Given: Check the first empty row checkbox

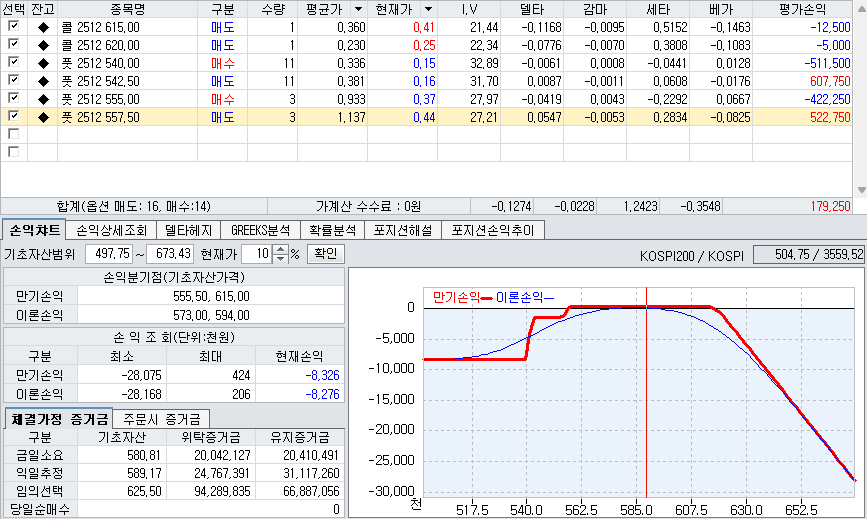Looking at the screenshot, I should point(14,134).
